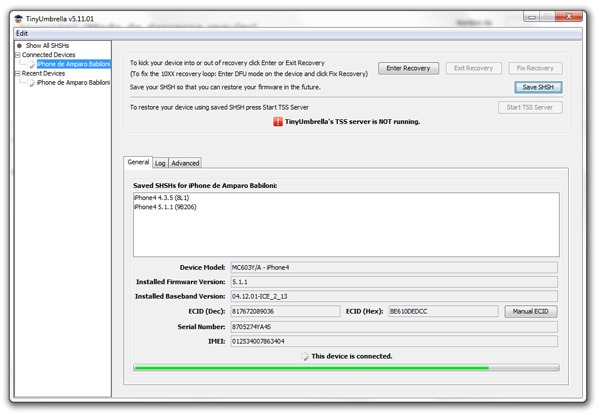Select recent device iPhone de Amparo Babiloni
The image size is (600, 415).
click(73, 83)
